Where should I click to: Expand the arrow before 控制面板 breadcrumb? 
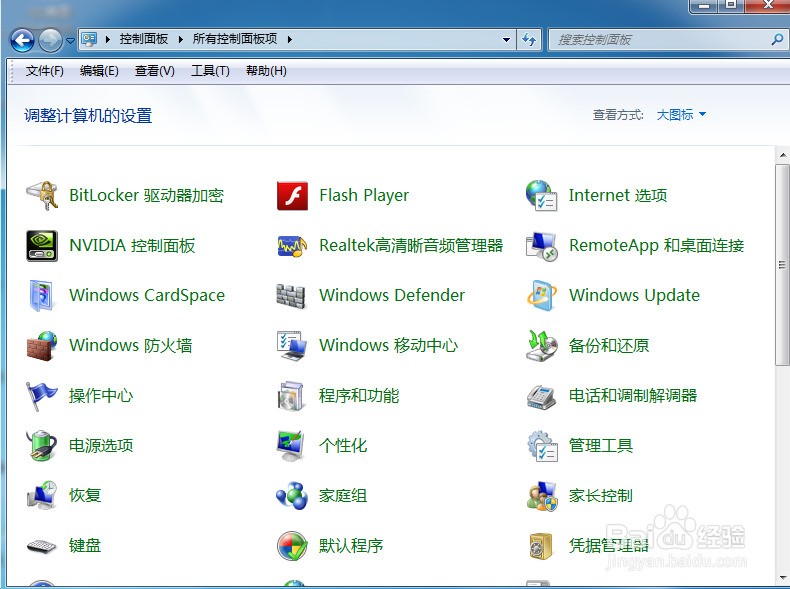pos(107,39)
